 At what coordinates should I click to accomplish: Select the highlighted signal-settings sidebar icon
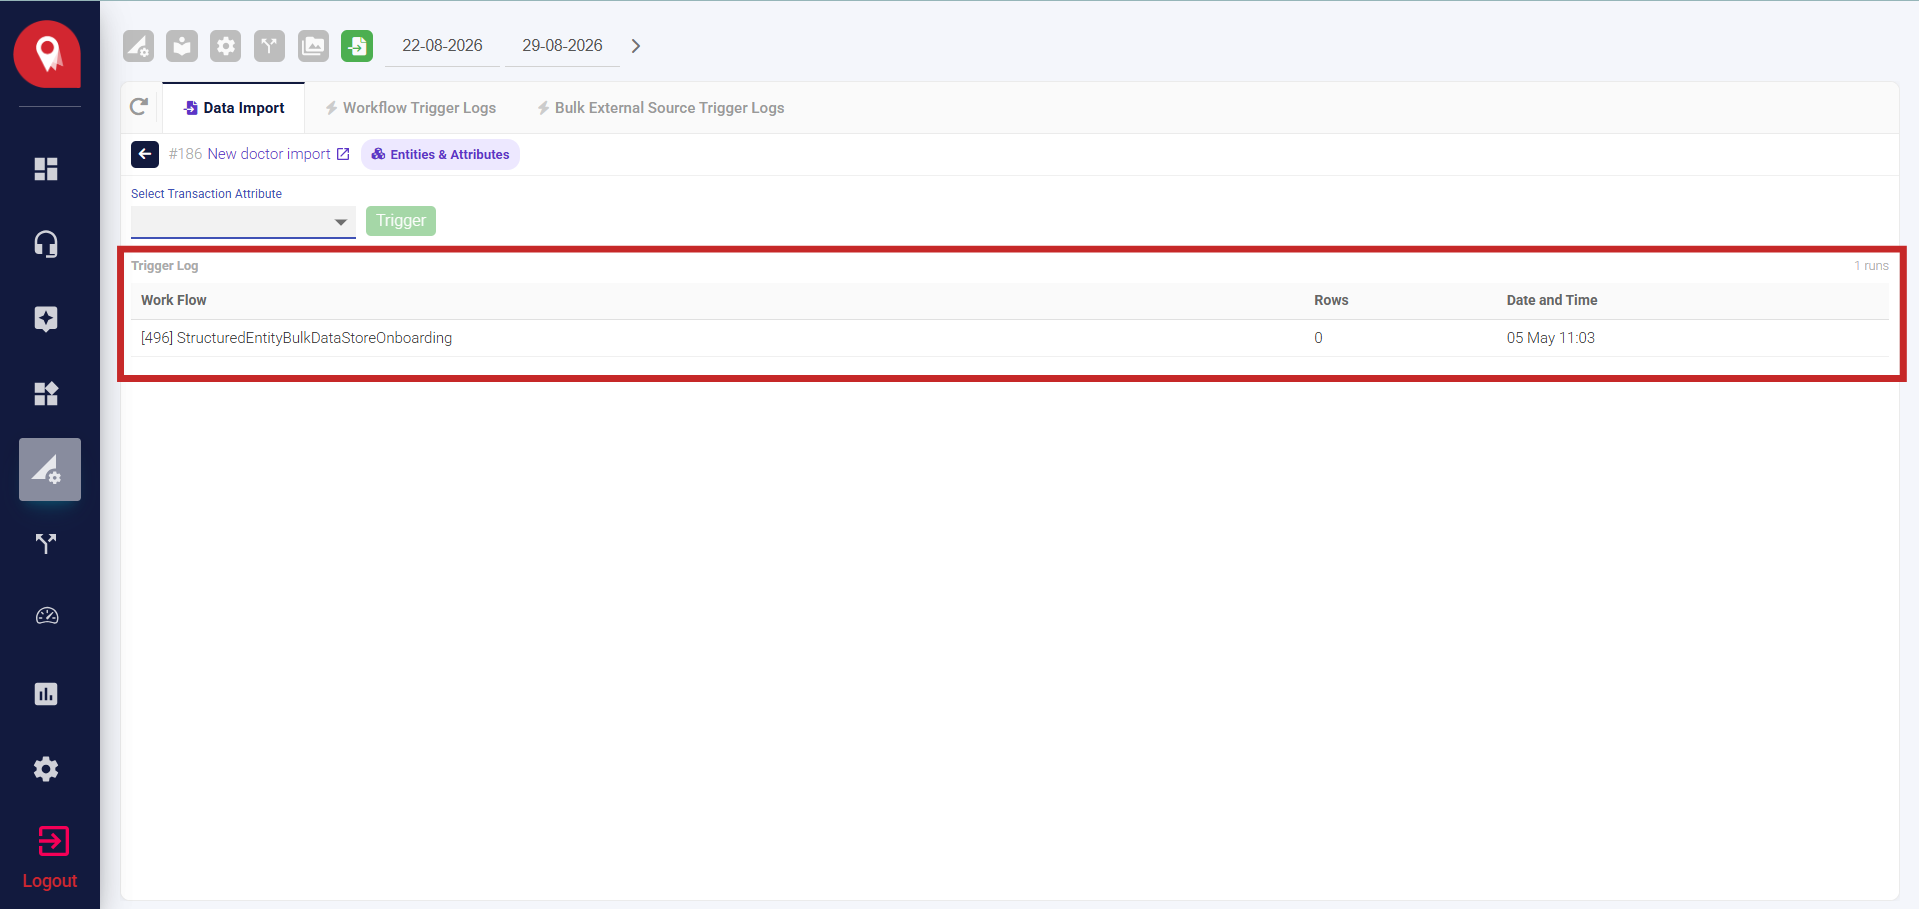[x=50, y=469]
